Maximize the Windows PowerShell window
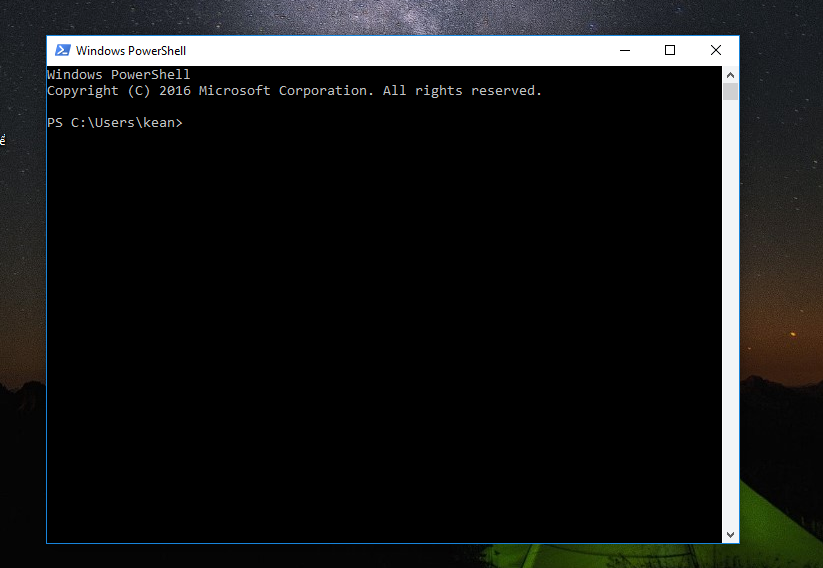Image resolution: width=823 pixels, height=568 pixels. [x=670, y=50]
